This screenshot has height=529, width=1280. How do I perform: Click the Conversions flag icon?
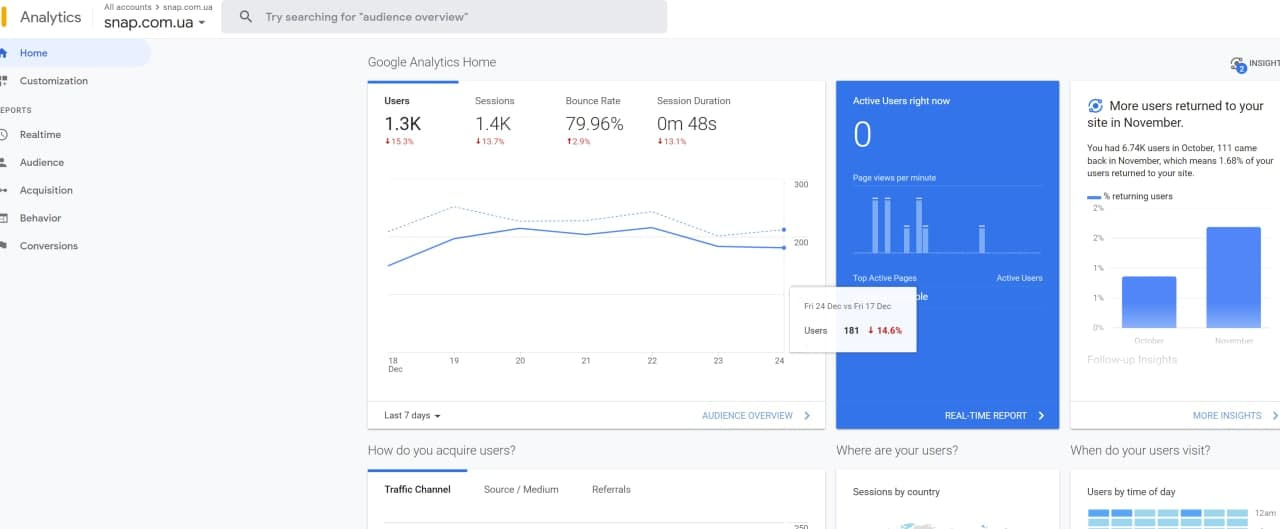[4, 246]
